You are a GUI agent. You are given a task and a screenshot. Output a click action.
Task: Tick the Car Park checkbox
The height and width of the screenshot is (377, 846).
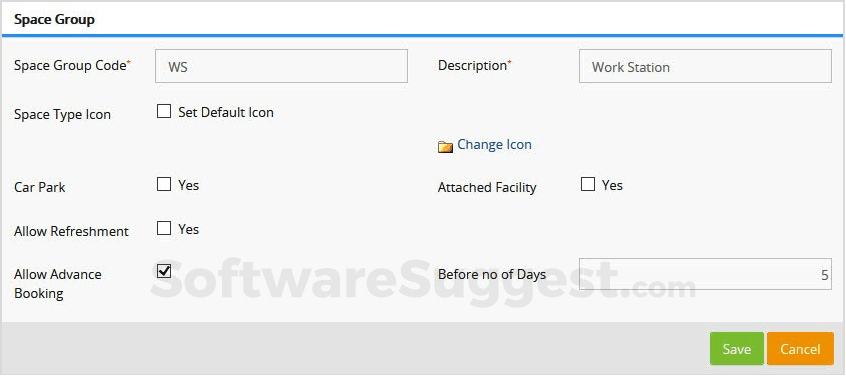tap(164, 184)
